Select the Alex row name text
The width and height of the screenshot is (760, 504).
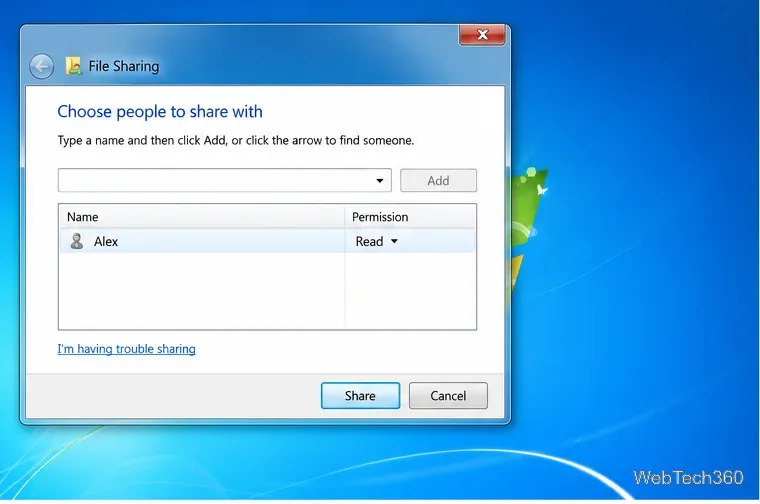[x=106, y=241]
